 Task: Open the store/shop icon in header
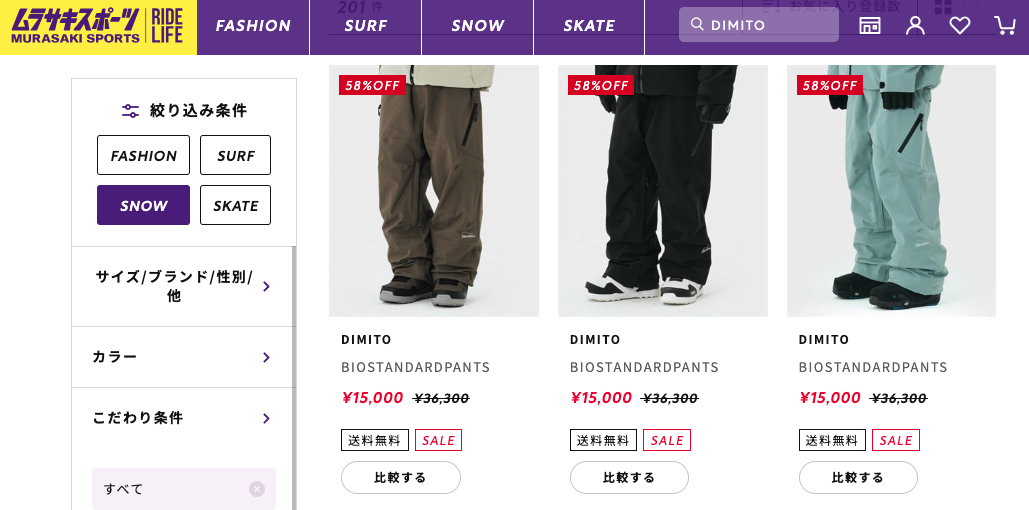(870, 25)
